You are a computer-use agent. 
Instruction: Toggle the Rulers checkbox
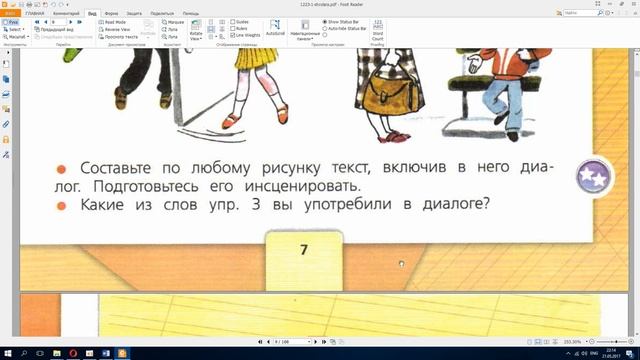[x=239, y=29]
